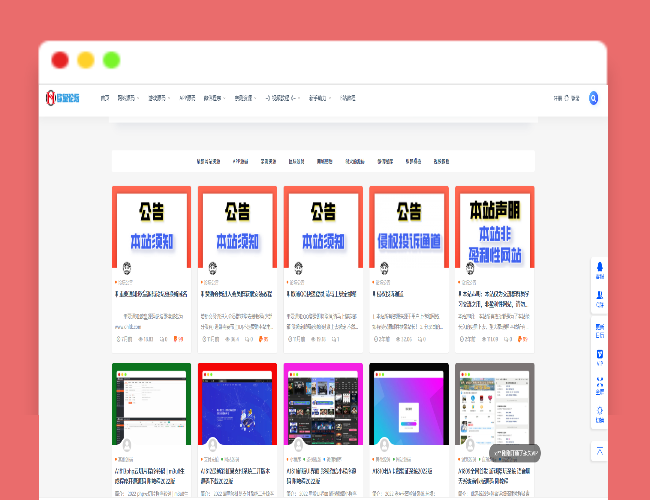
Task: Open the first item in the top navigation
Action: point(105,98)
